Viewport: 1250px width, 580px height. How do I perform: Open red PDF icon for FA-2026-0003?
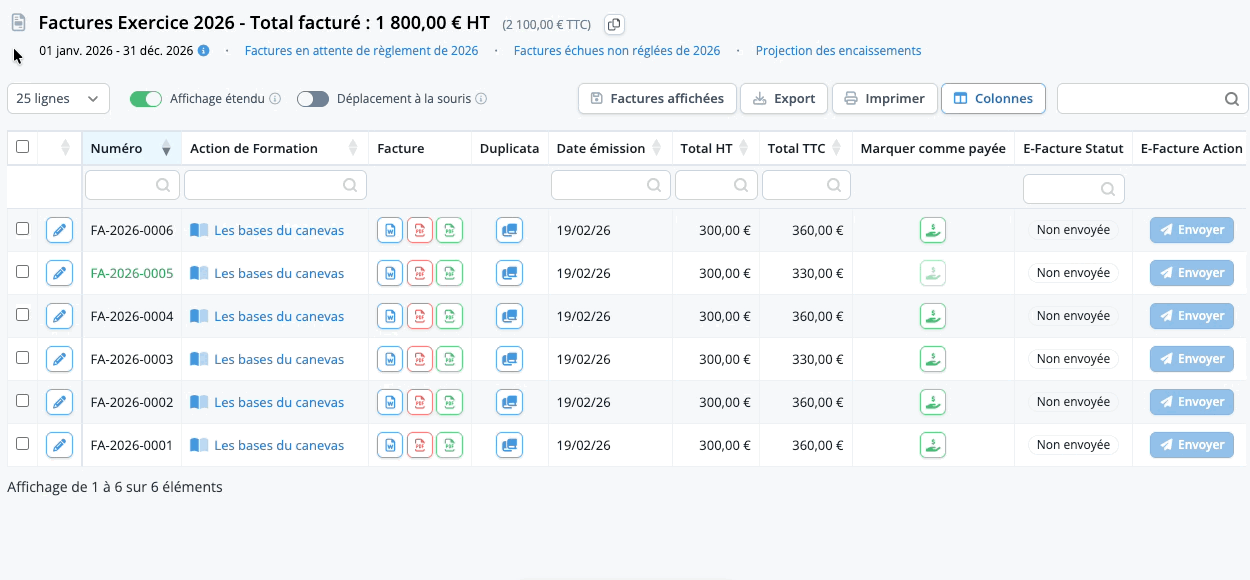(420, 359)
